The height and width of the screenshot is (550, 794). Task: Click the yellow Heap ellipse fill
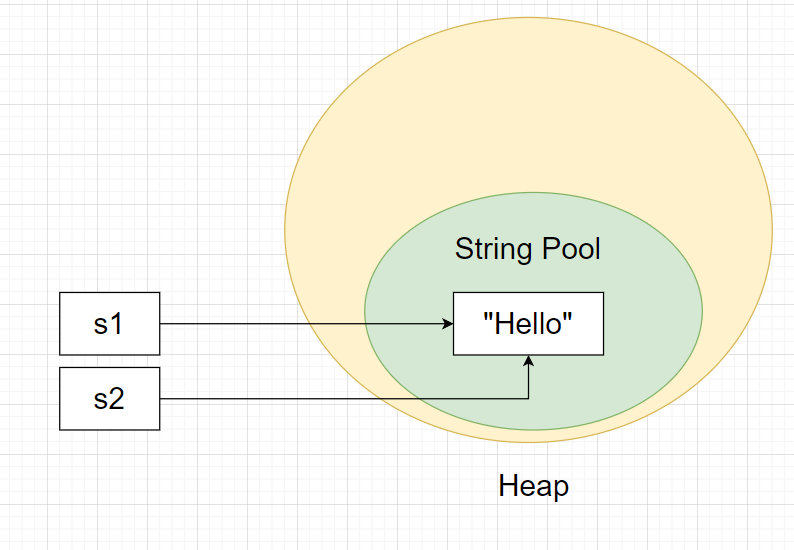tap(528, 110)
